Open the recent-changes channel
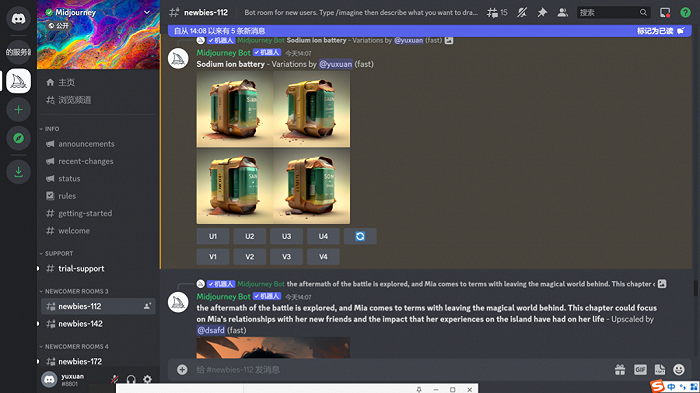 [x=98, y=161]
